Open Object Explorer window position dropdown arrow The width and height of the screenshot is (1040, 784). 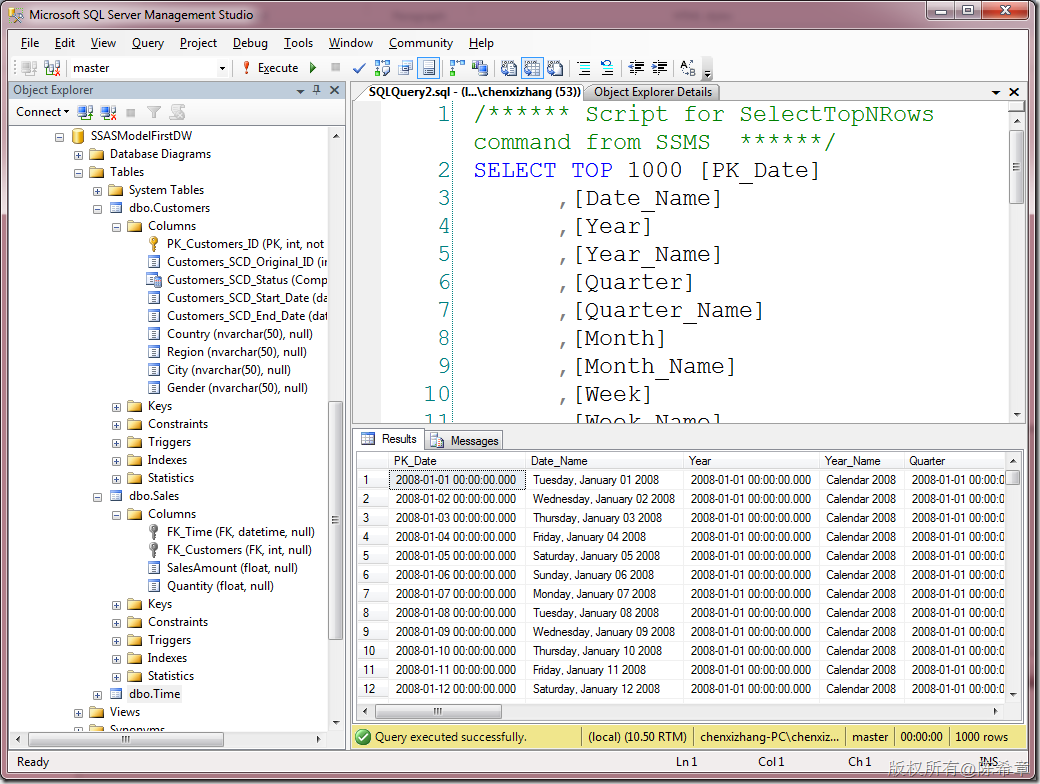[300, 91]
